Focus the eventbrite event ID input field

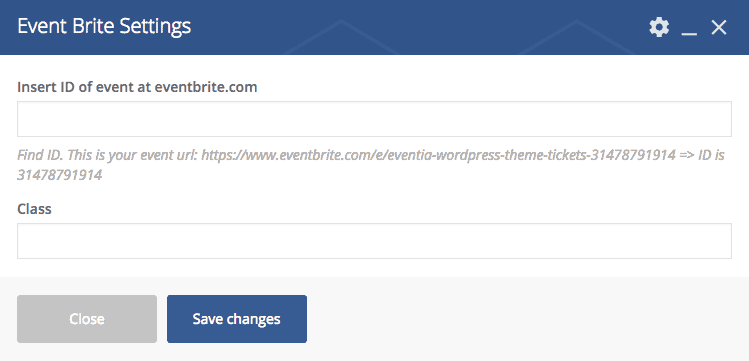click(x=374, y=119)
